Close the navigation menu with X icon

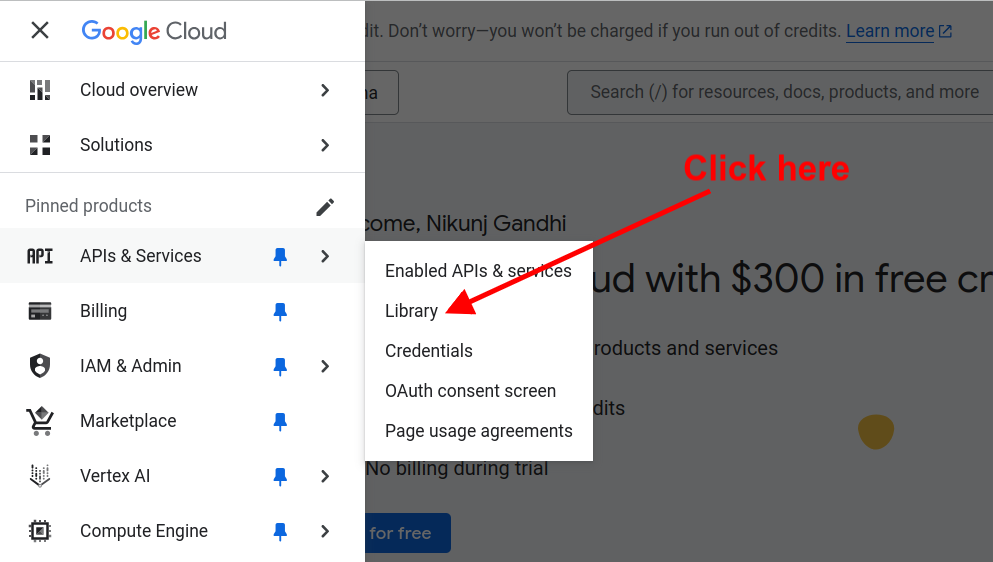(40, 30)
